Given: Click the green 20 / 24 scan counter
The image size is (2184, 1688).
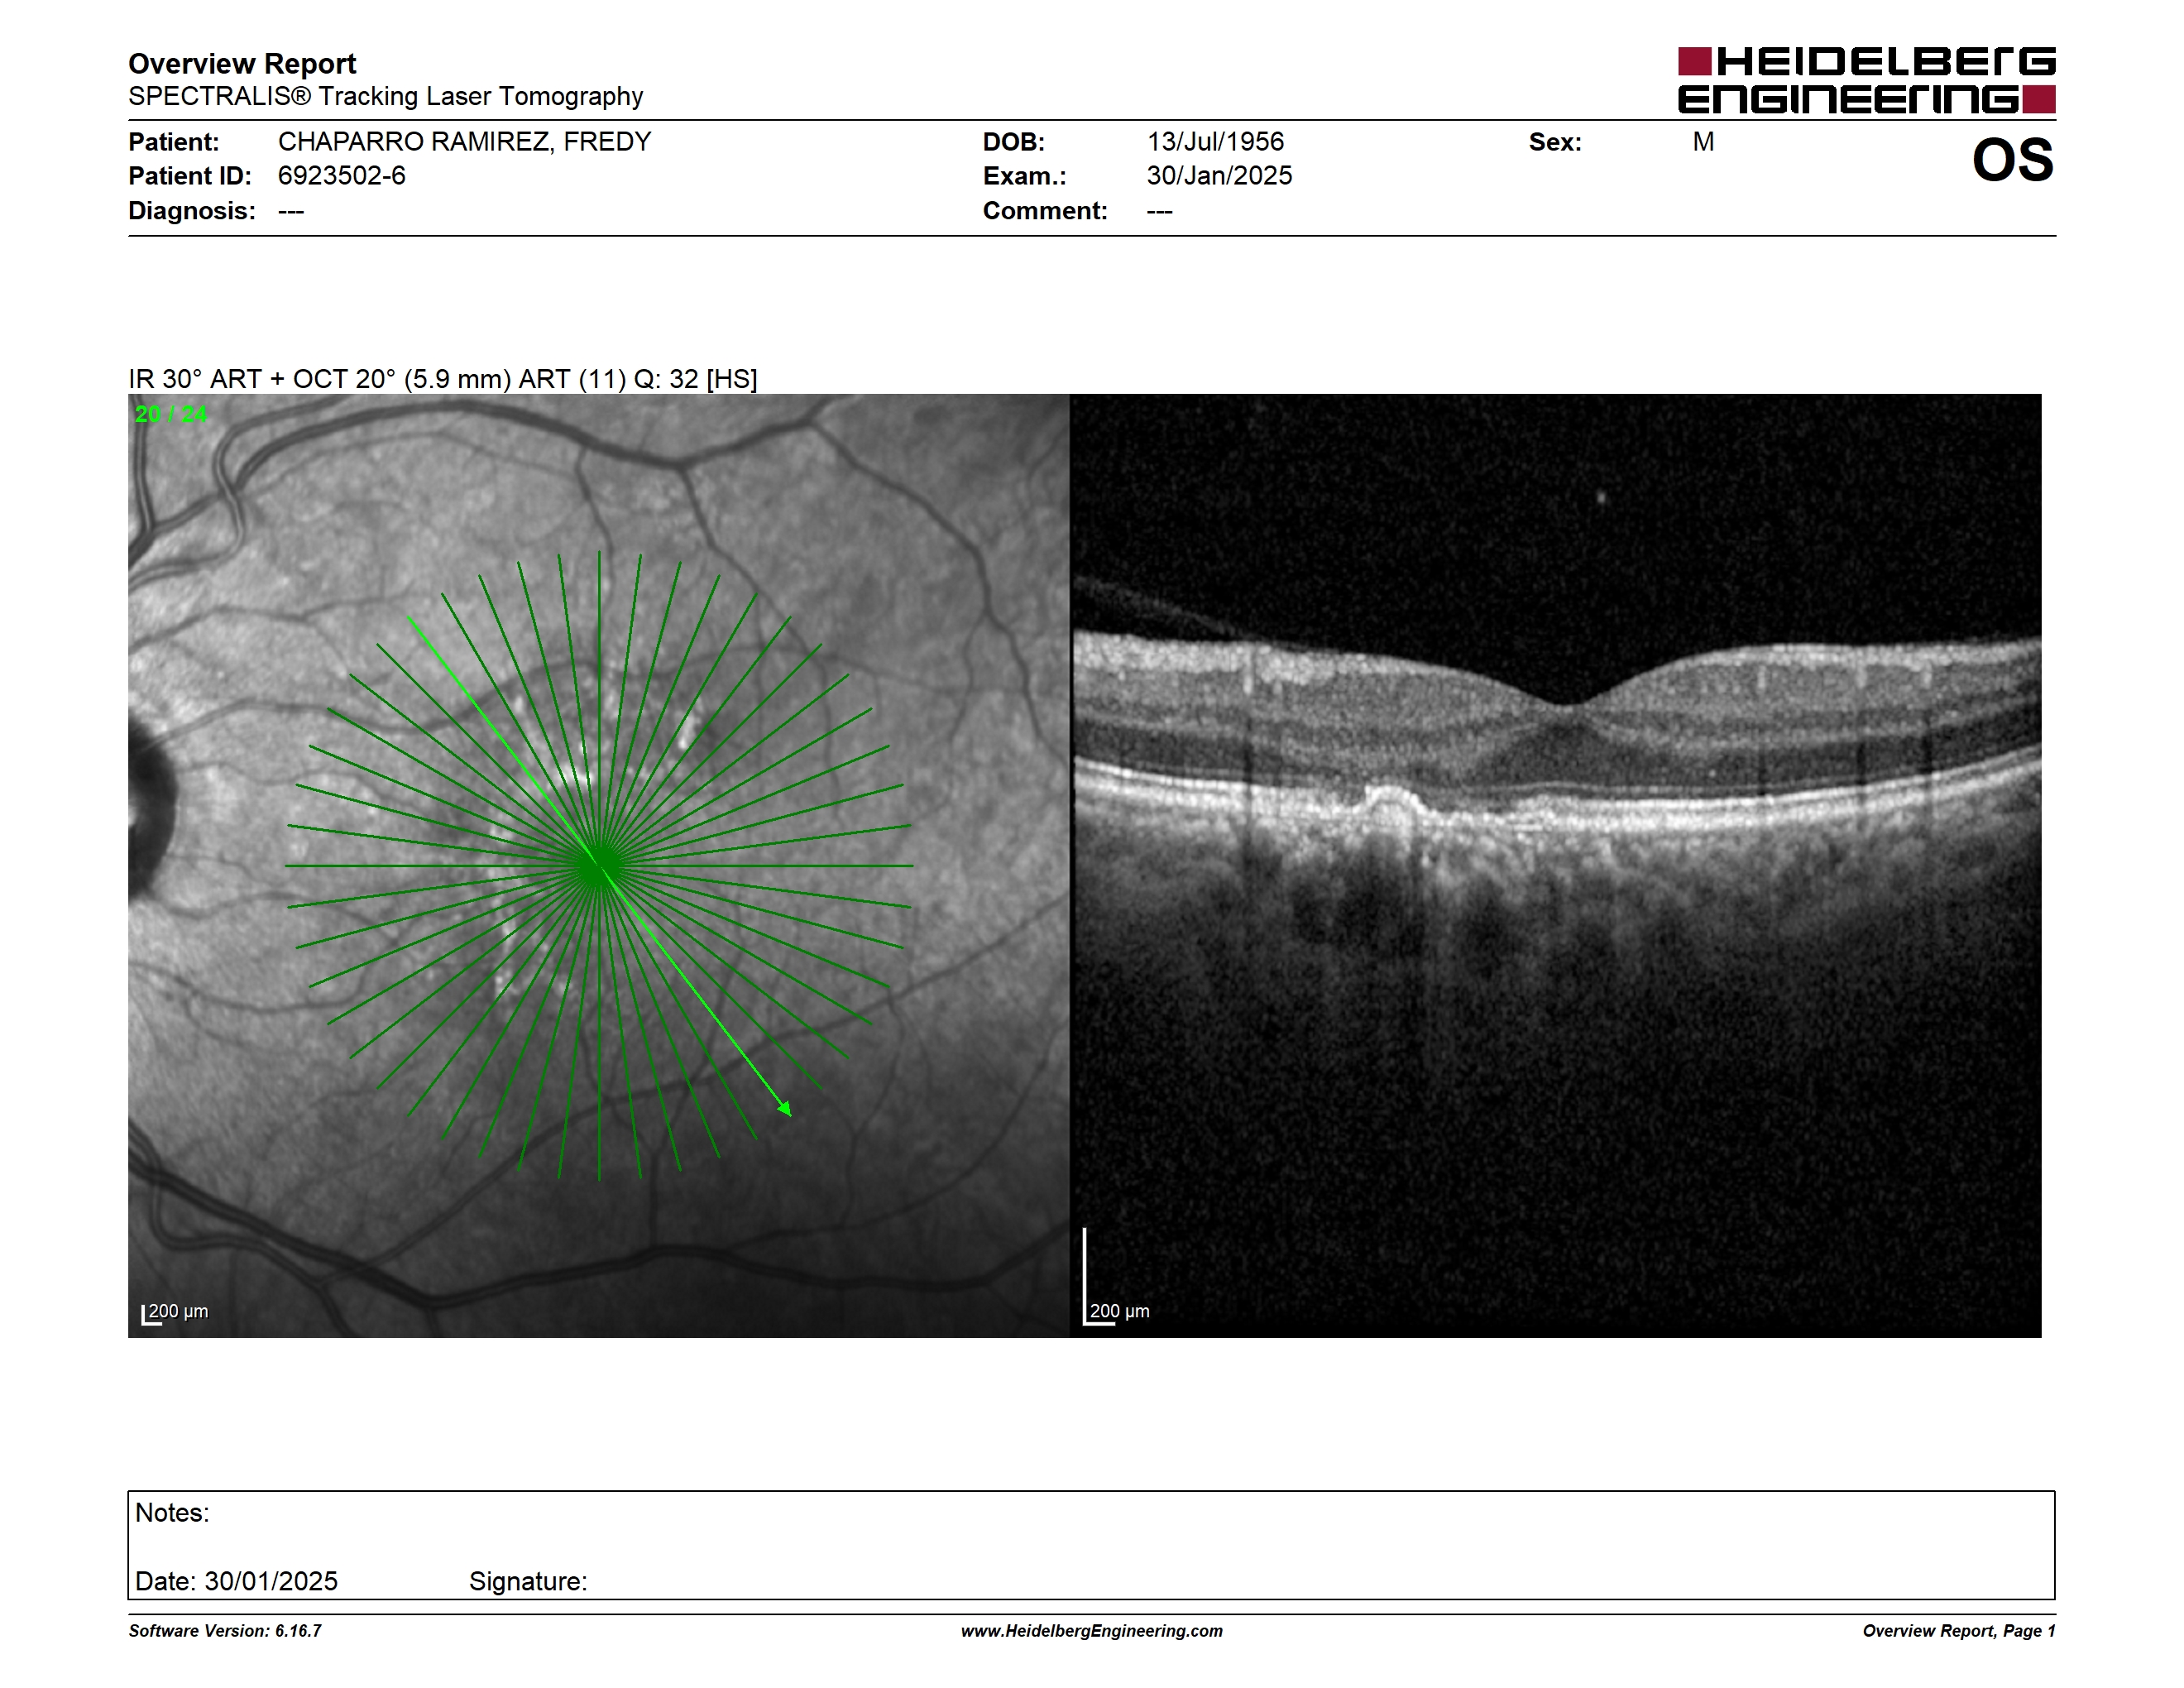Looking at the screenshot, I should 171,414.
